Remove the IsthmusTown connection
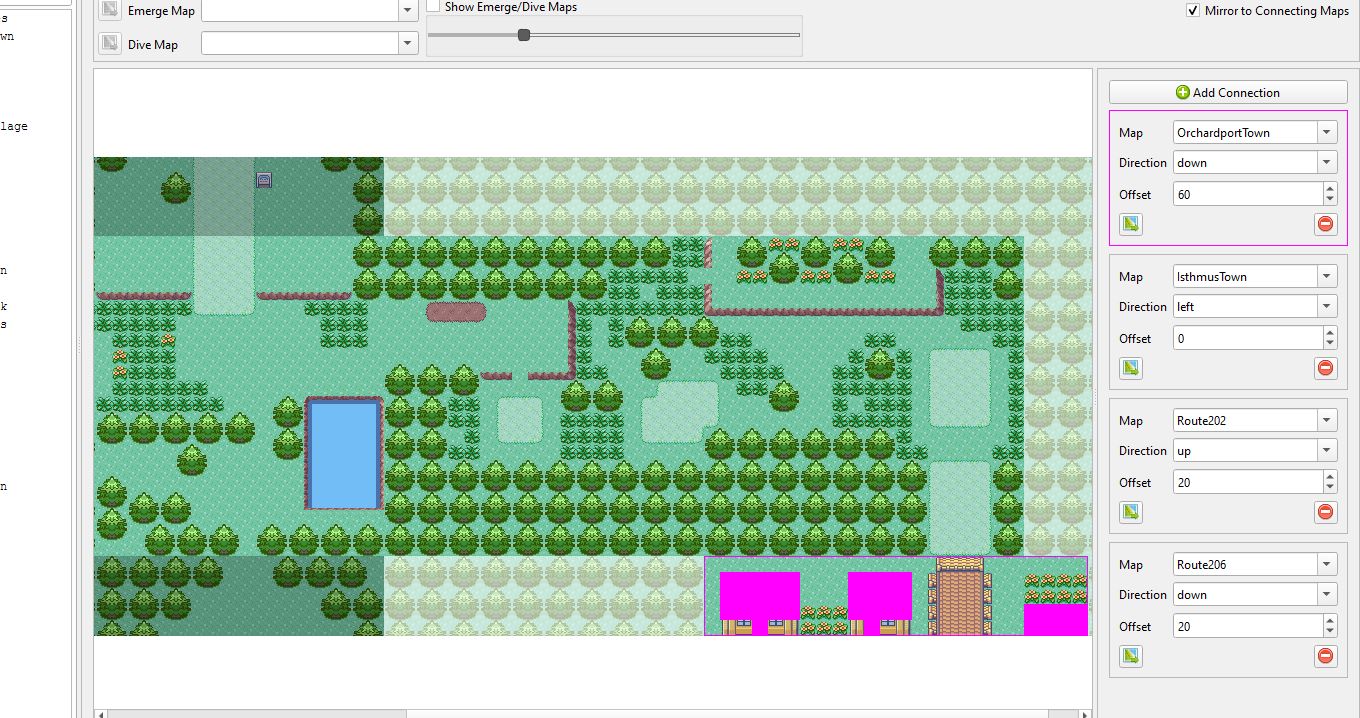This screenshot has width=1360, height=718. (1326, 368)
